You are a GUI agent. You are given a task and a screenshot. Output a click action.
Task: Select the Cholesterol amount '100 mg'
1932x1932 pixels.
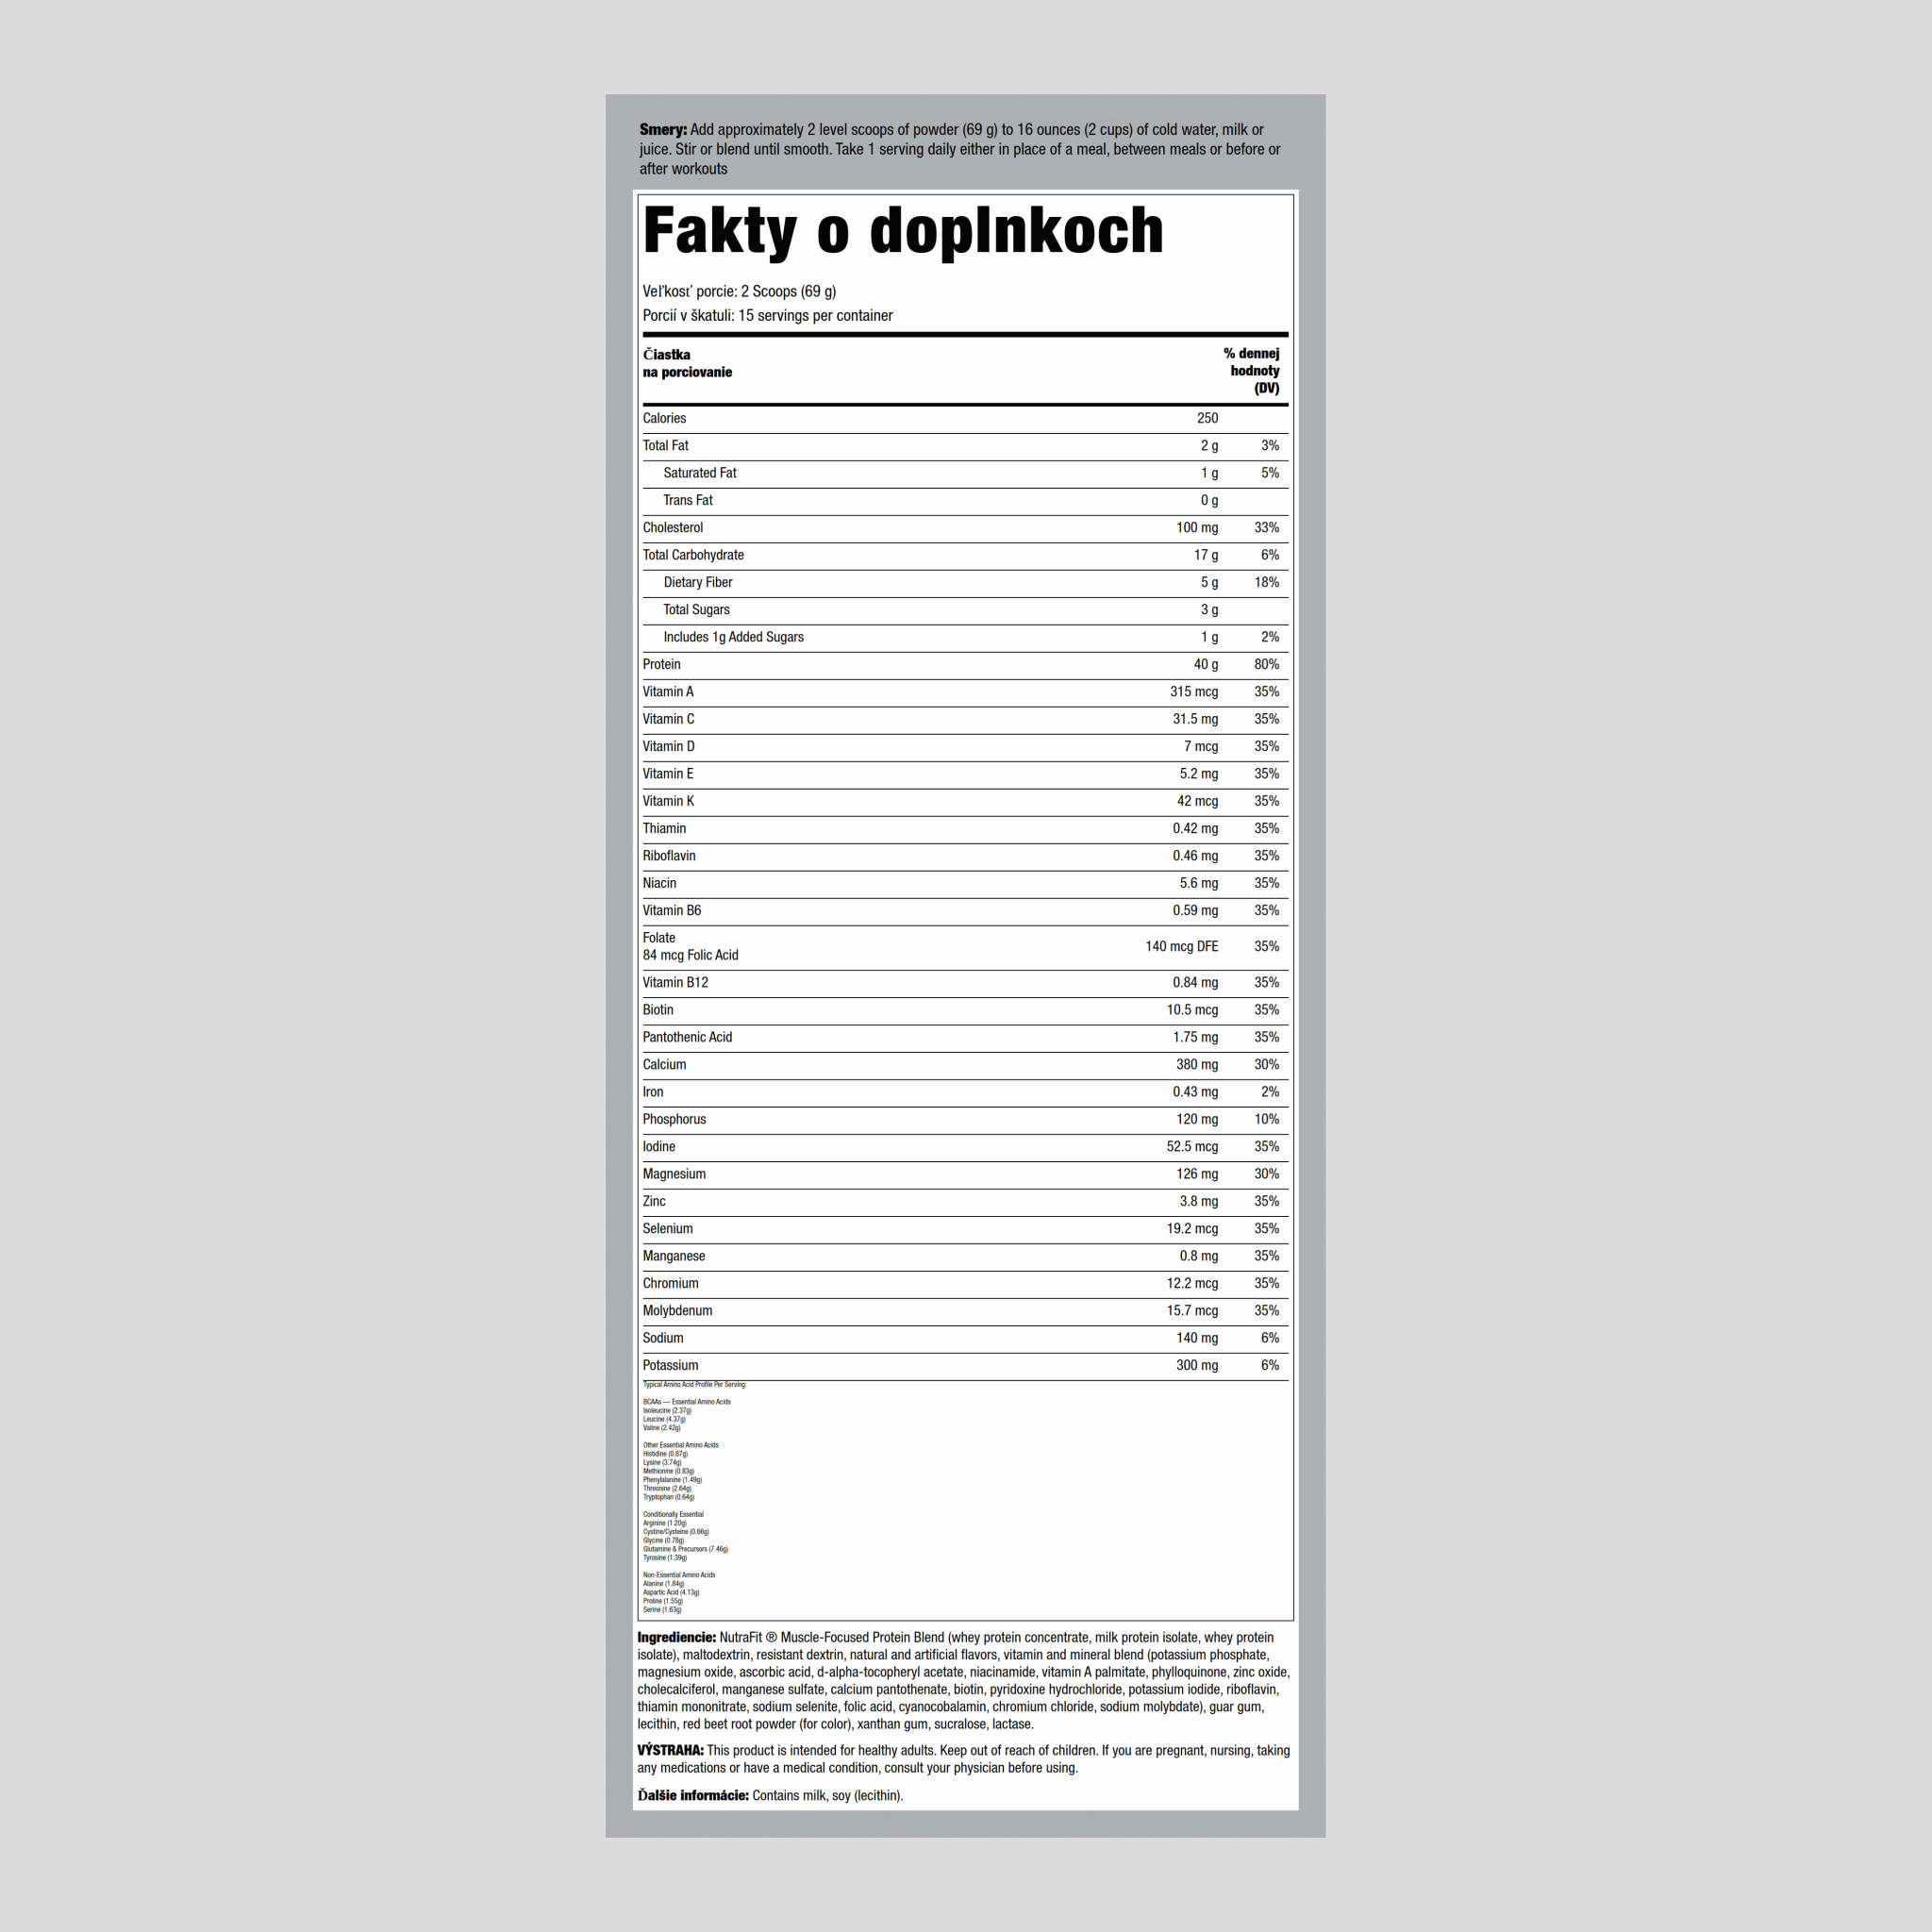click(x=1197, y=527)
